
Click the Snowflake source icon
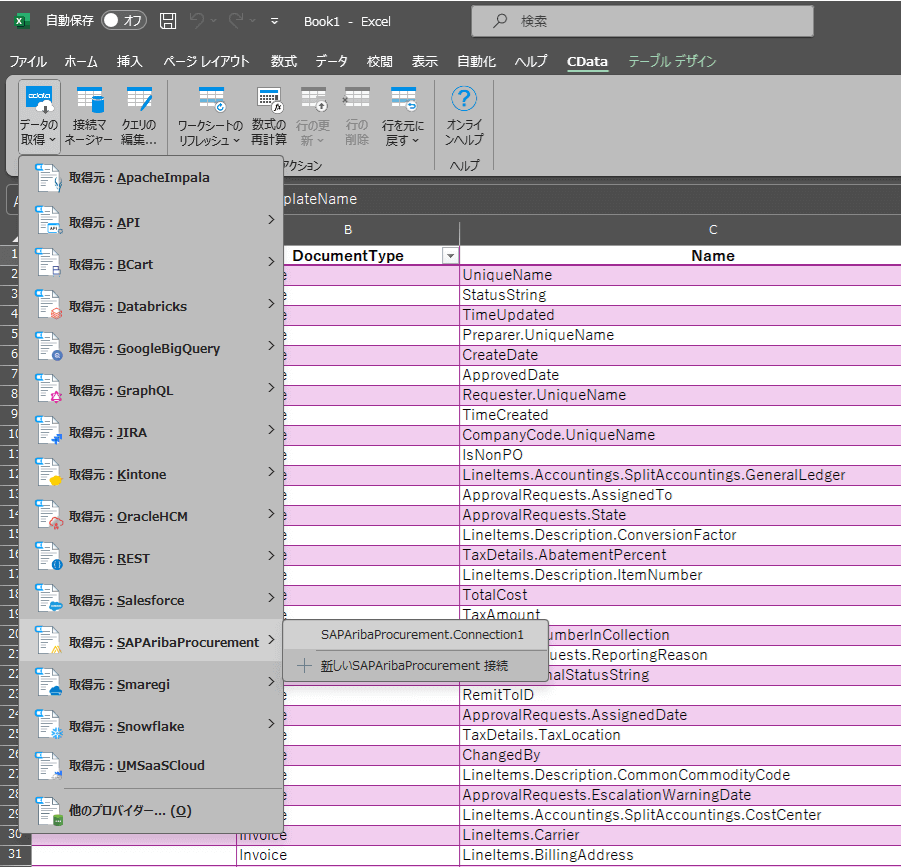point(48,725)
